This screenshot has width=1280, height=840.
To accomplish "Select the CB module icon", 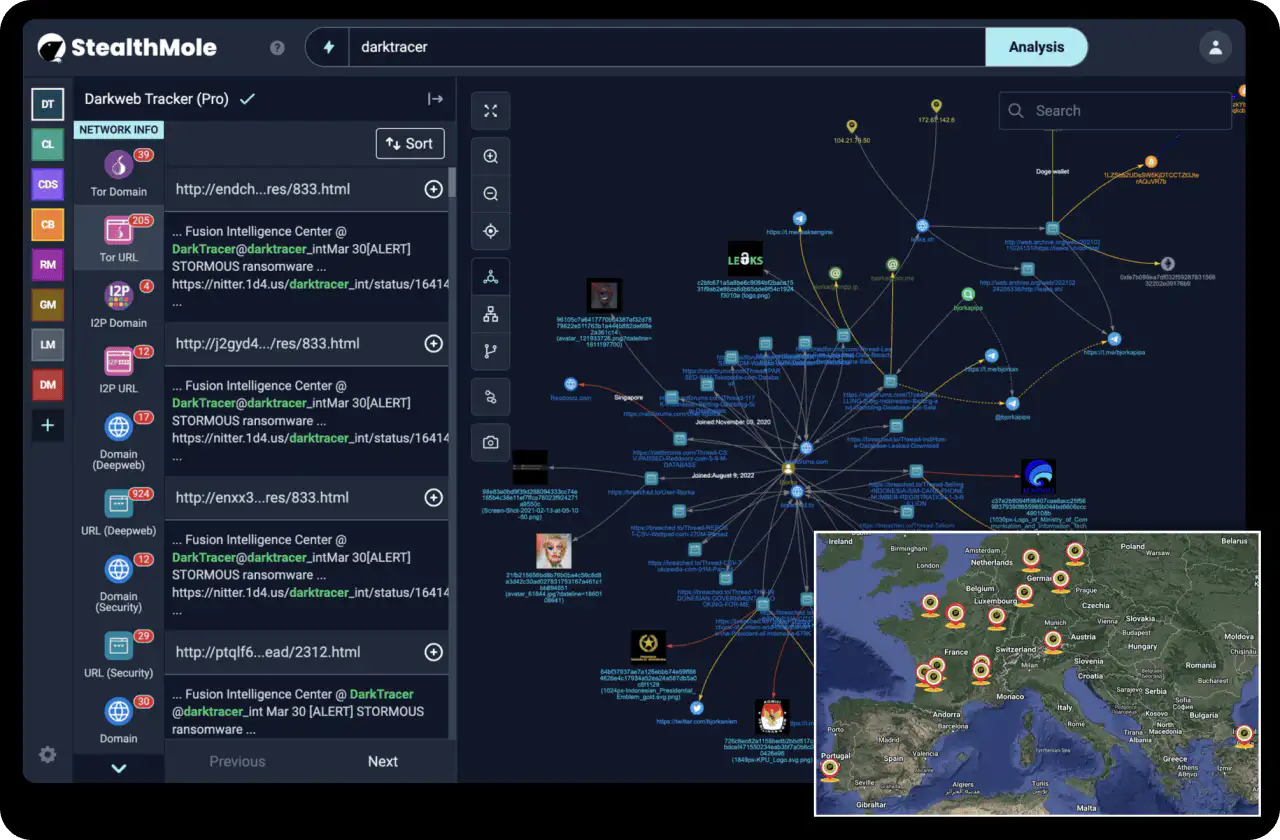I will [x=47, y=224].
